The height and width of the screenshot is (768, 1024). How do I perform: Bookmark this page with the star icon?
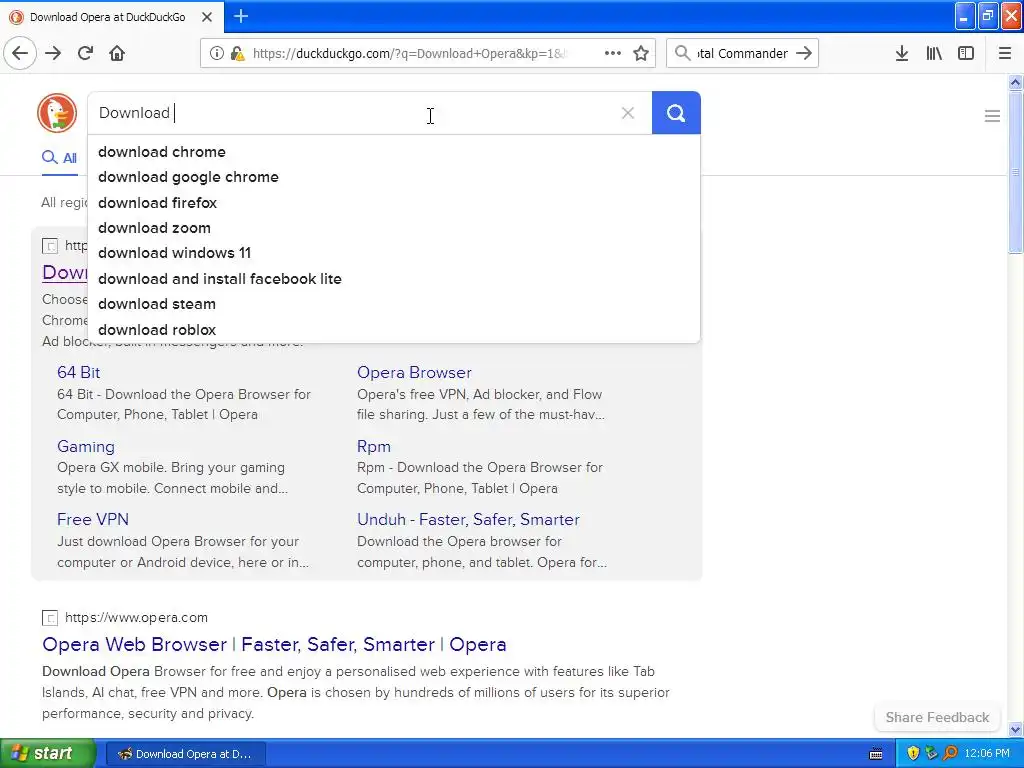point(641,54)
